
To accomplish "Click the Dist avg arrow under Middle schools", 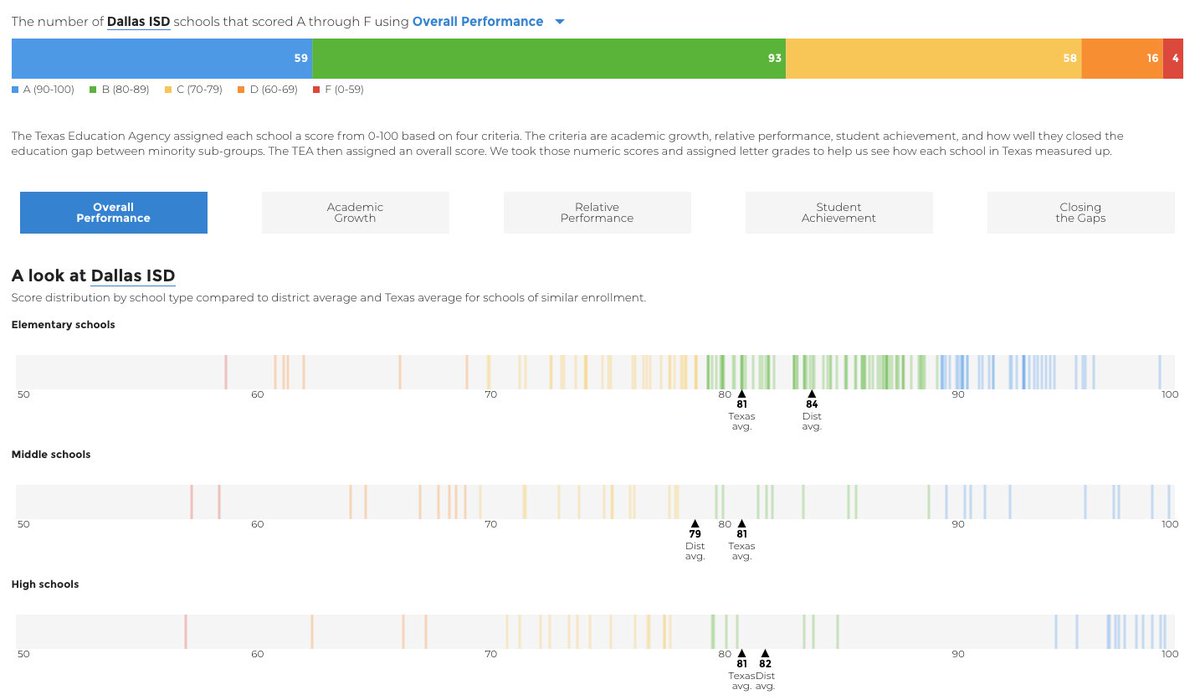I will pos(694,523).
